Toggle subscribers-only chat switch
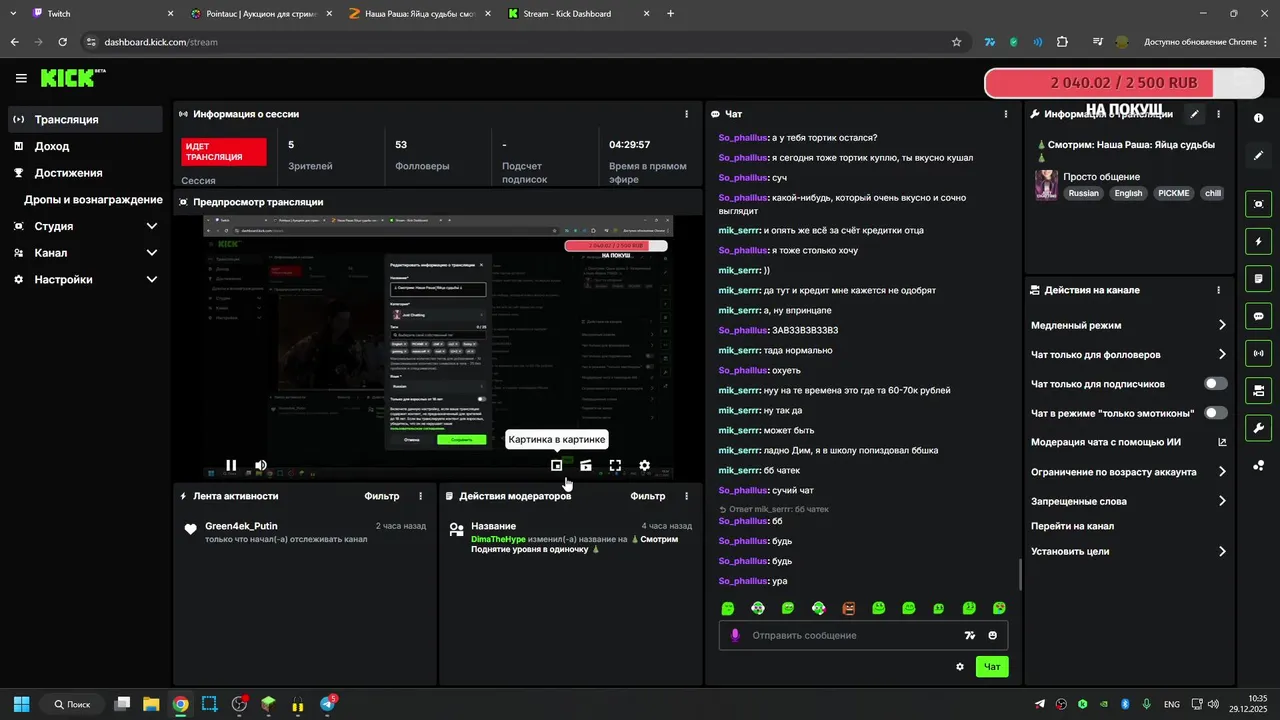 tap(1216, 383)
